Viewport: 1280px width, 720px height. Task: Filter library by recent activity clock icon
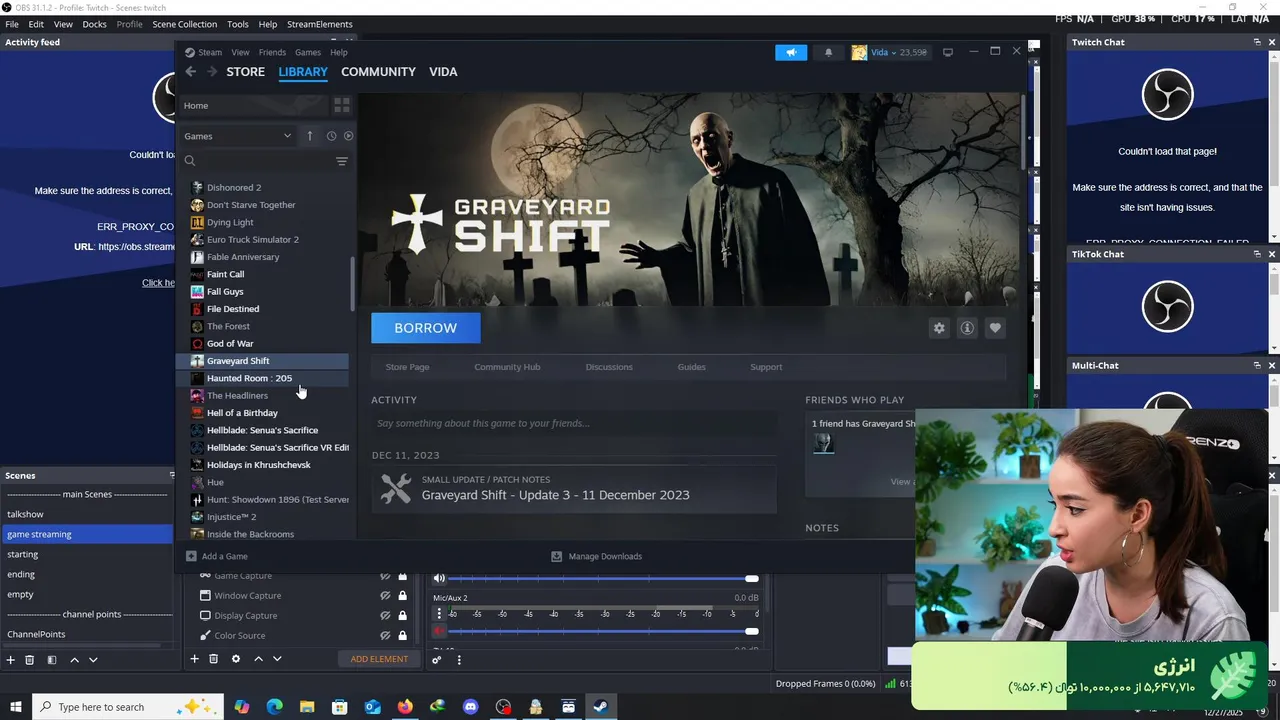click(x=331, y=136)
